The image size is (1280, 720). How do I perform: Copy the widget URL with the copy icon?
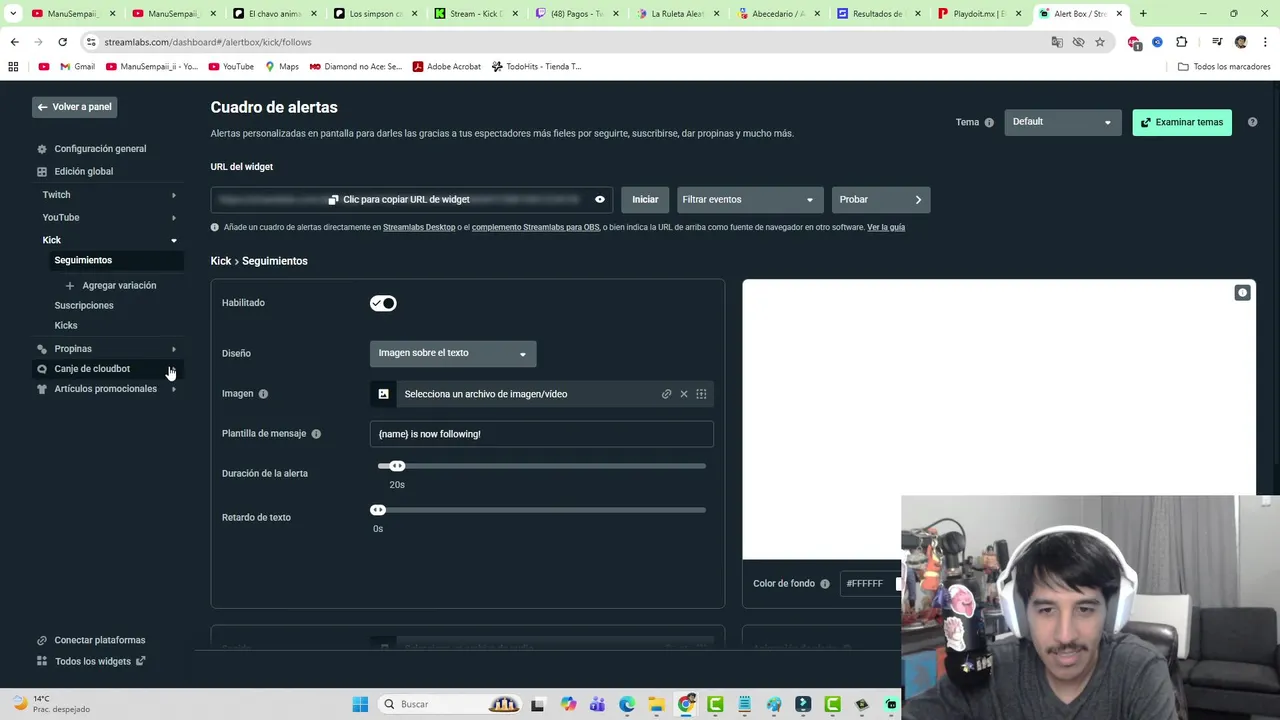click(x=333, y=200)
